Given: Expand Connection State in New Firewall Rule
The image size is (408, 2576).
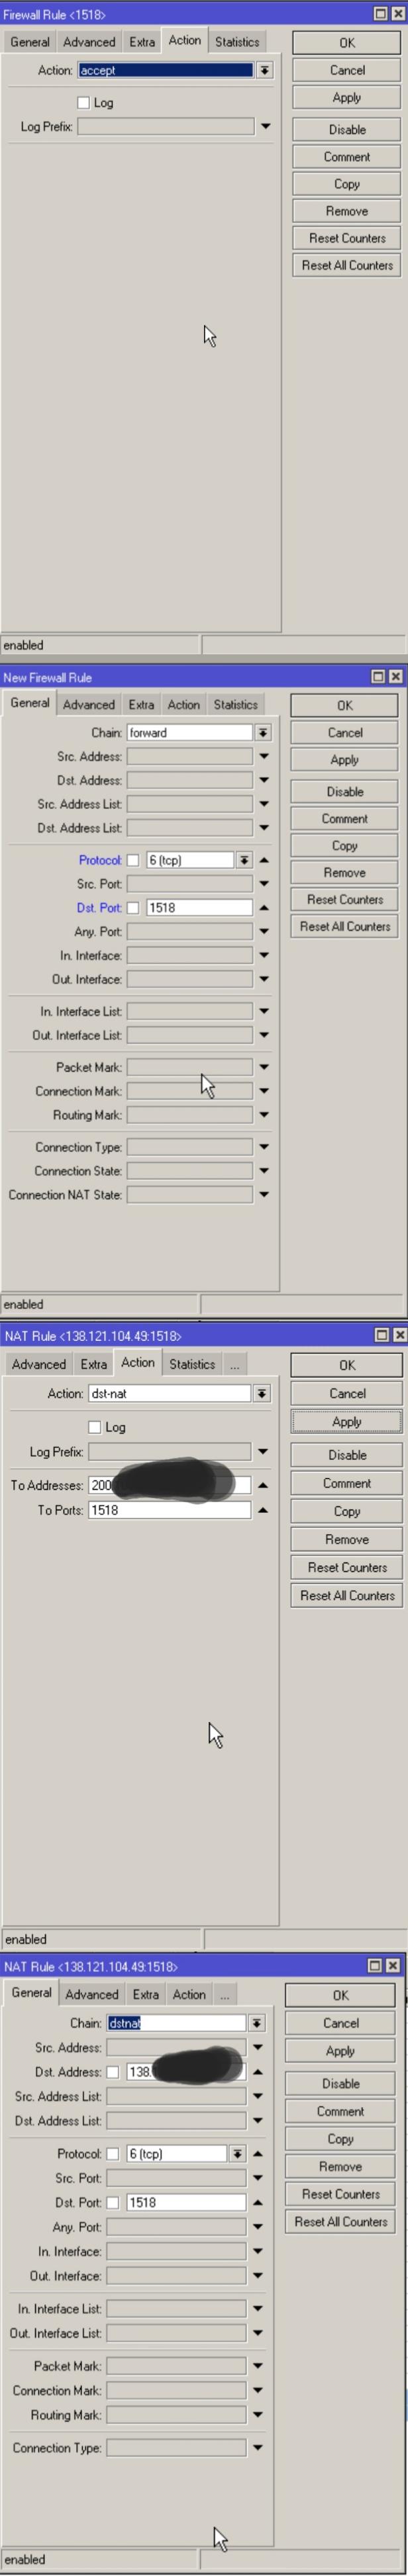Looking at the screenshot, I should tap(264, 1170).
